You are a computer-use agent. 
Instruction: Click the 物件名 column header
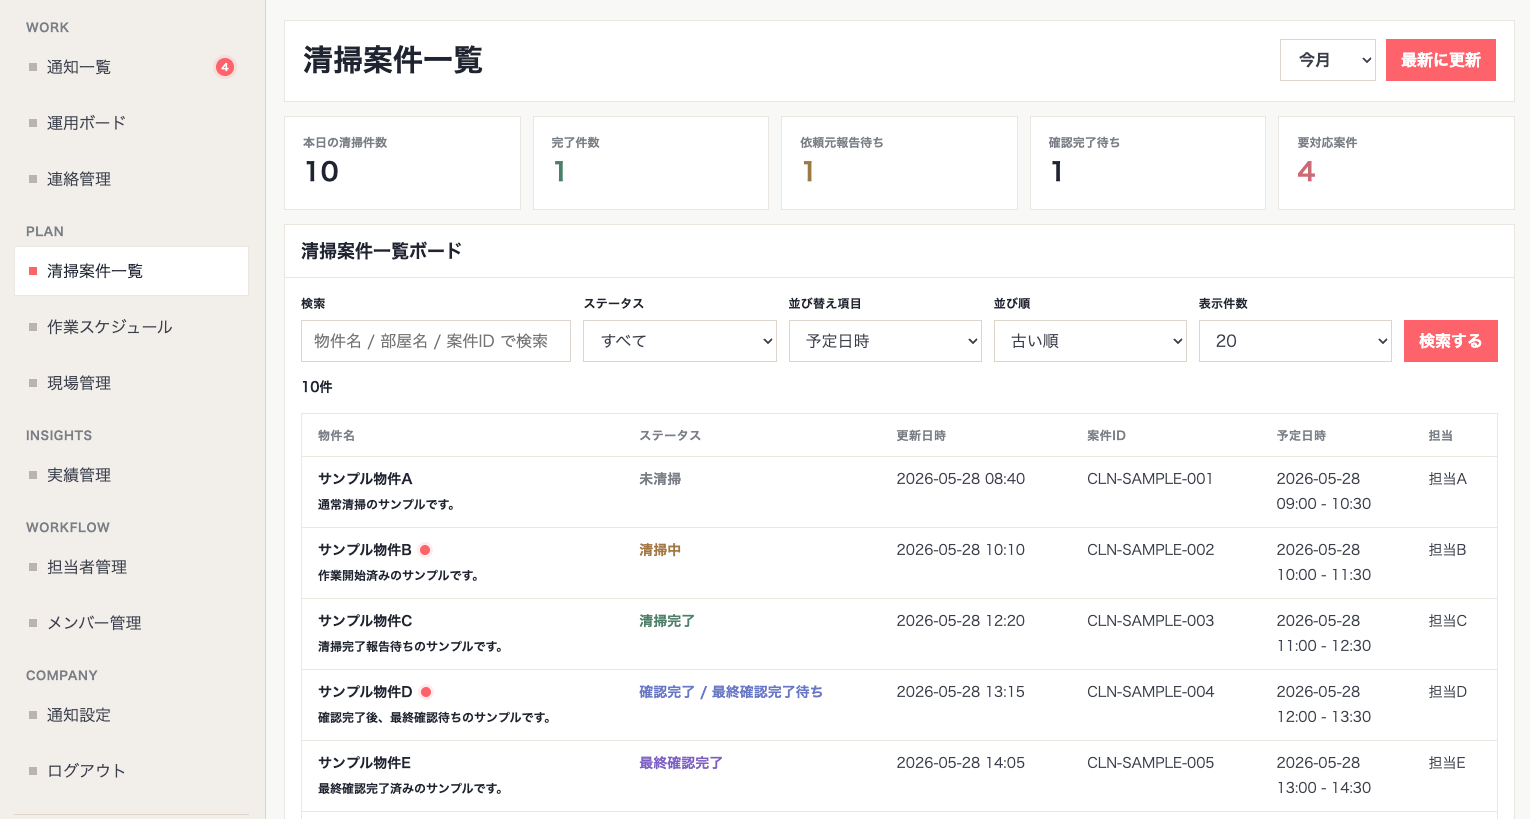(x=336, y=436)
